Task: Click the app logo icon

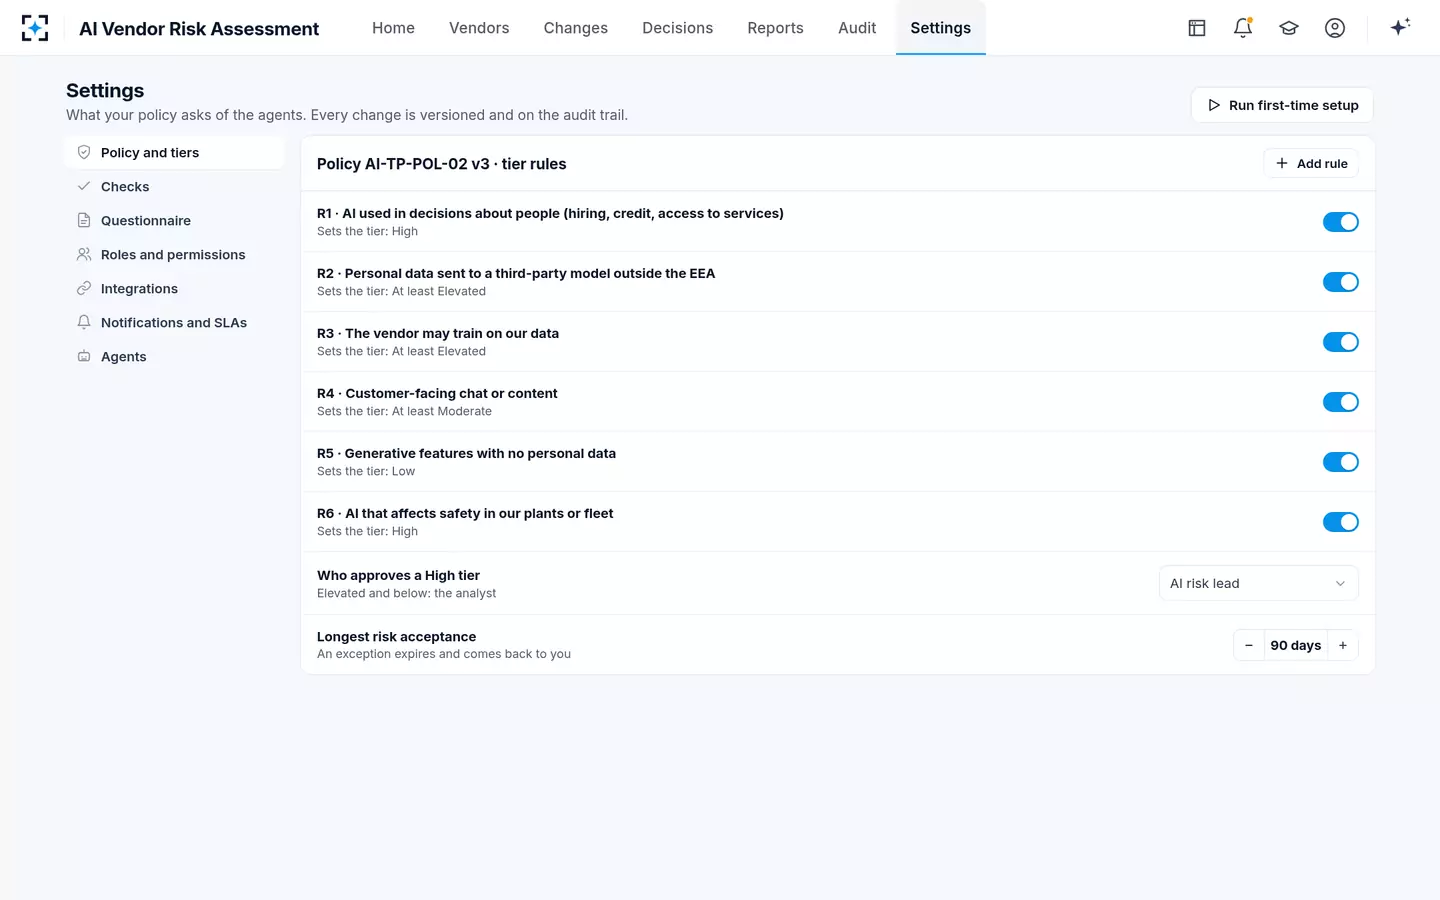Action: (x=35, y=28)
